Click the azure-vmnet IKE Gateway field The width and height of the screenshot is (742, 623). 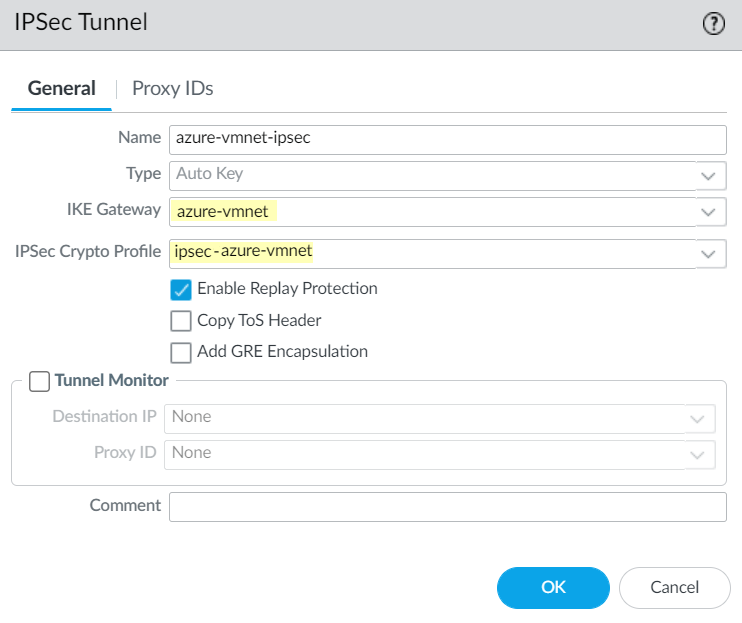pyautogui.click(x=430, y=211)
